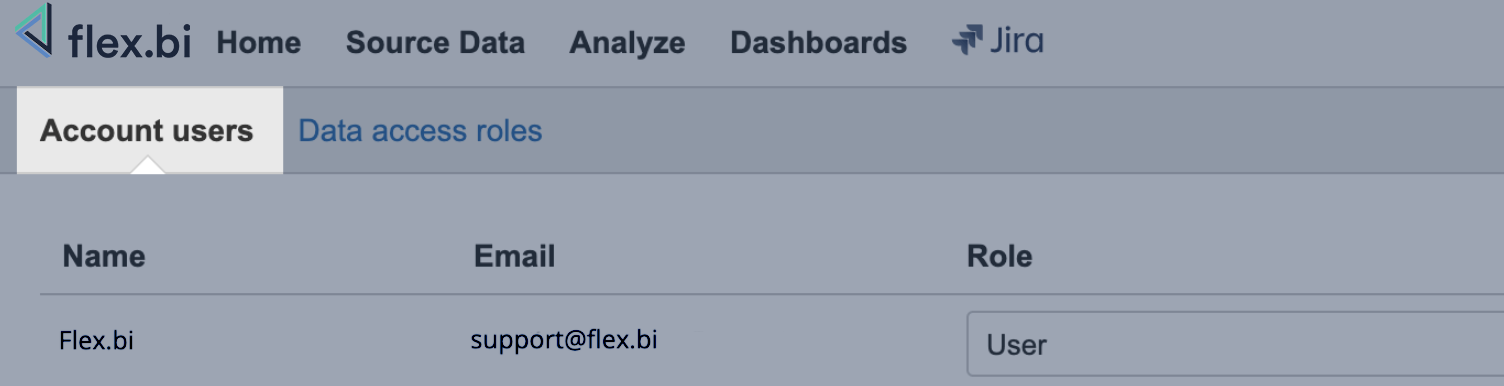The image size is (1504, 386).
Task: Open the Source Data menu
Action: tap(435, 43)
